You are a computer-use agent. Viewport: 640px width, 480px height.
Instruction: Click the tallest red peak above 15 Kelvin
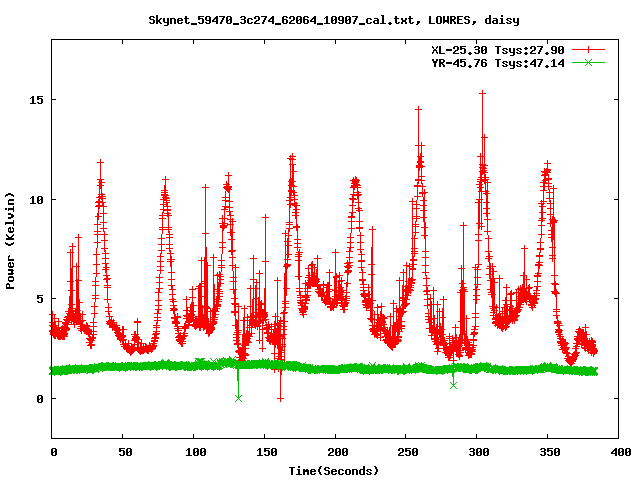click(482, 93)
